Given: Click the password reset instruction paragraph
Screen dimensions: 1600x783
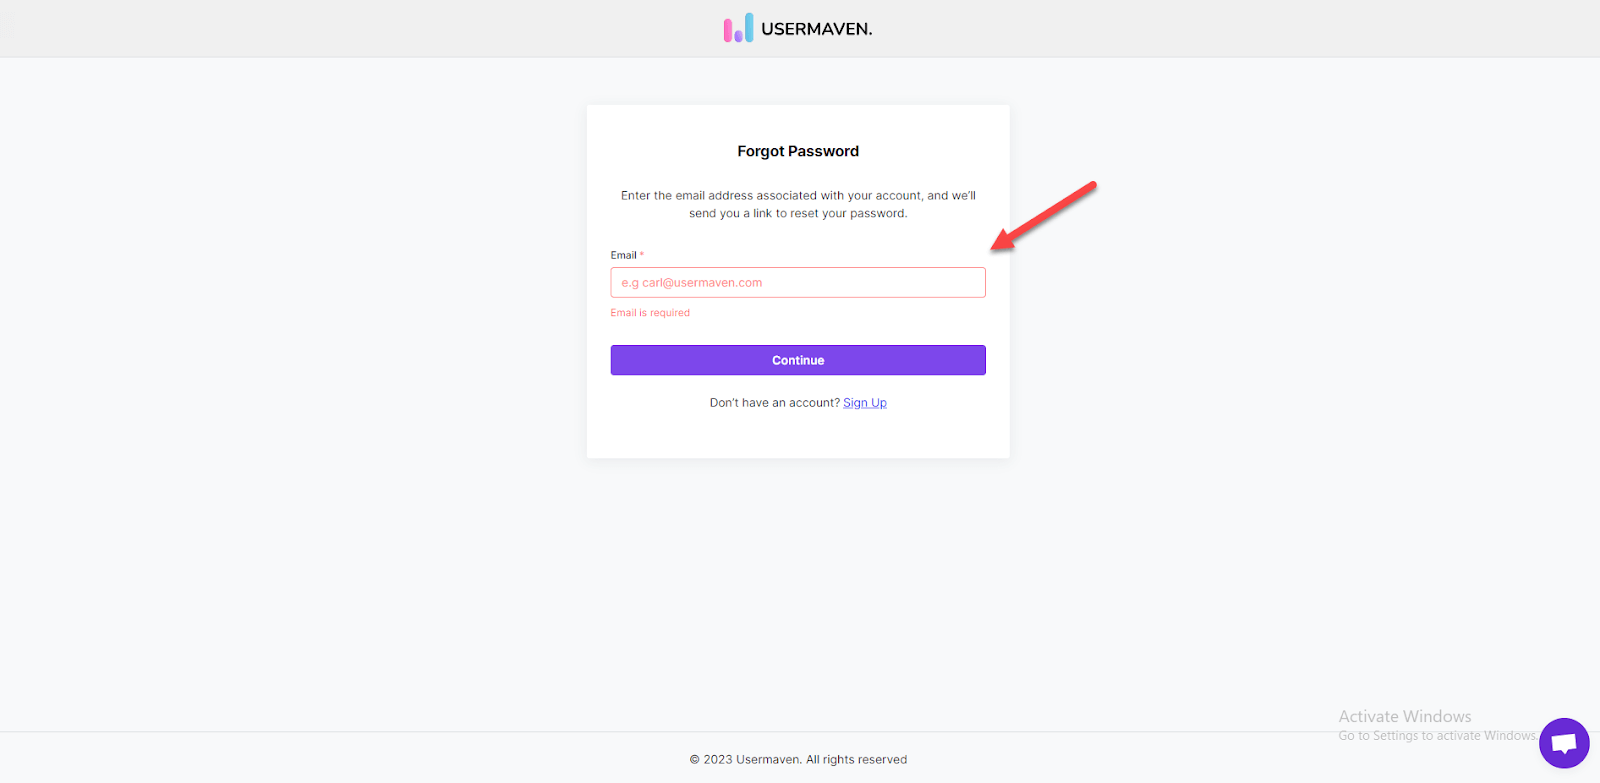Looking at the screenshot, I should (x=797, y=204).
